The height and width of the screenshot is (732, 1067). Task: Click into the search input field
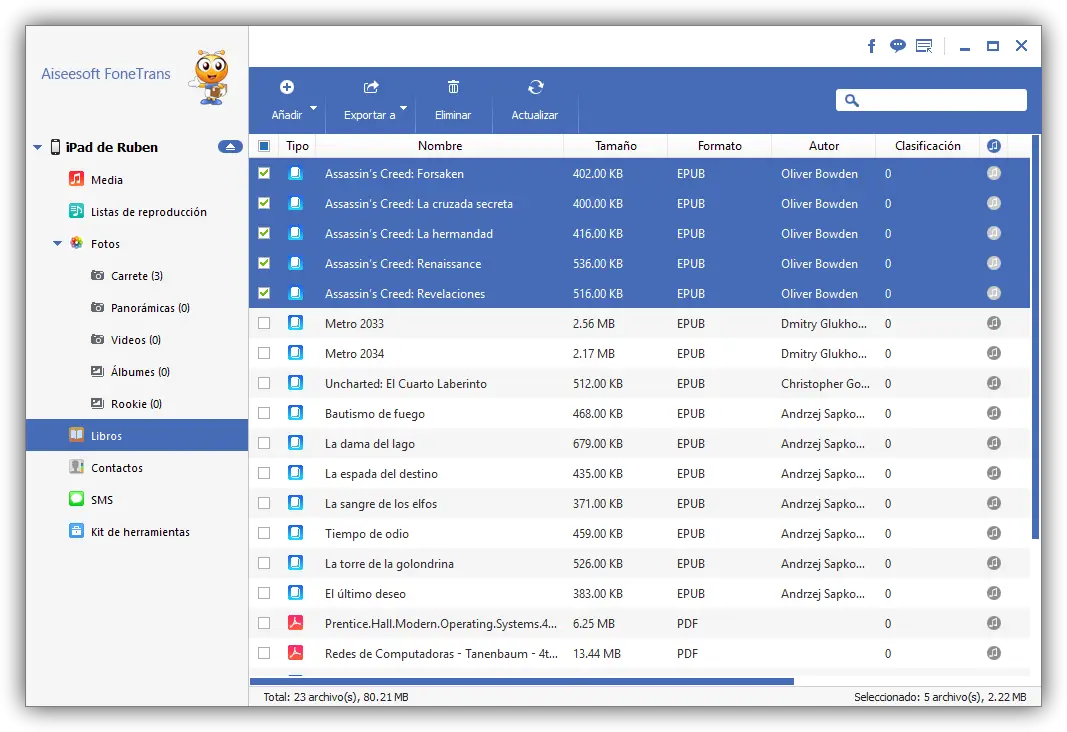931,100
